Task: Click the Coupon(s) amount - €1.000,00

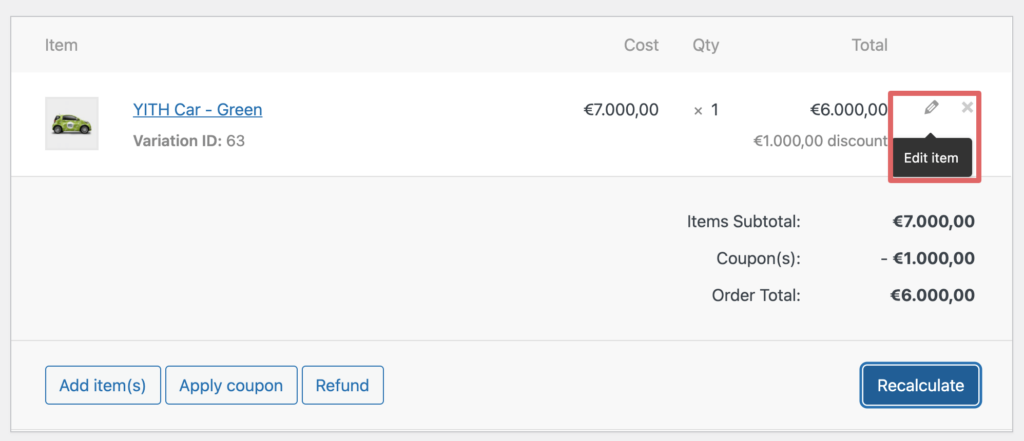Action: coord(927,259)
